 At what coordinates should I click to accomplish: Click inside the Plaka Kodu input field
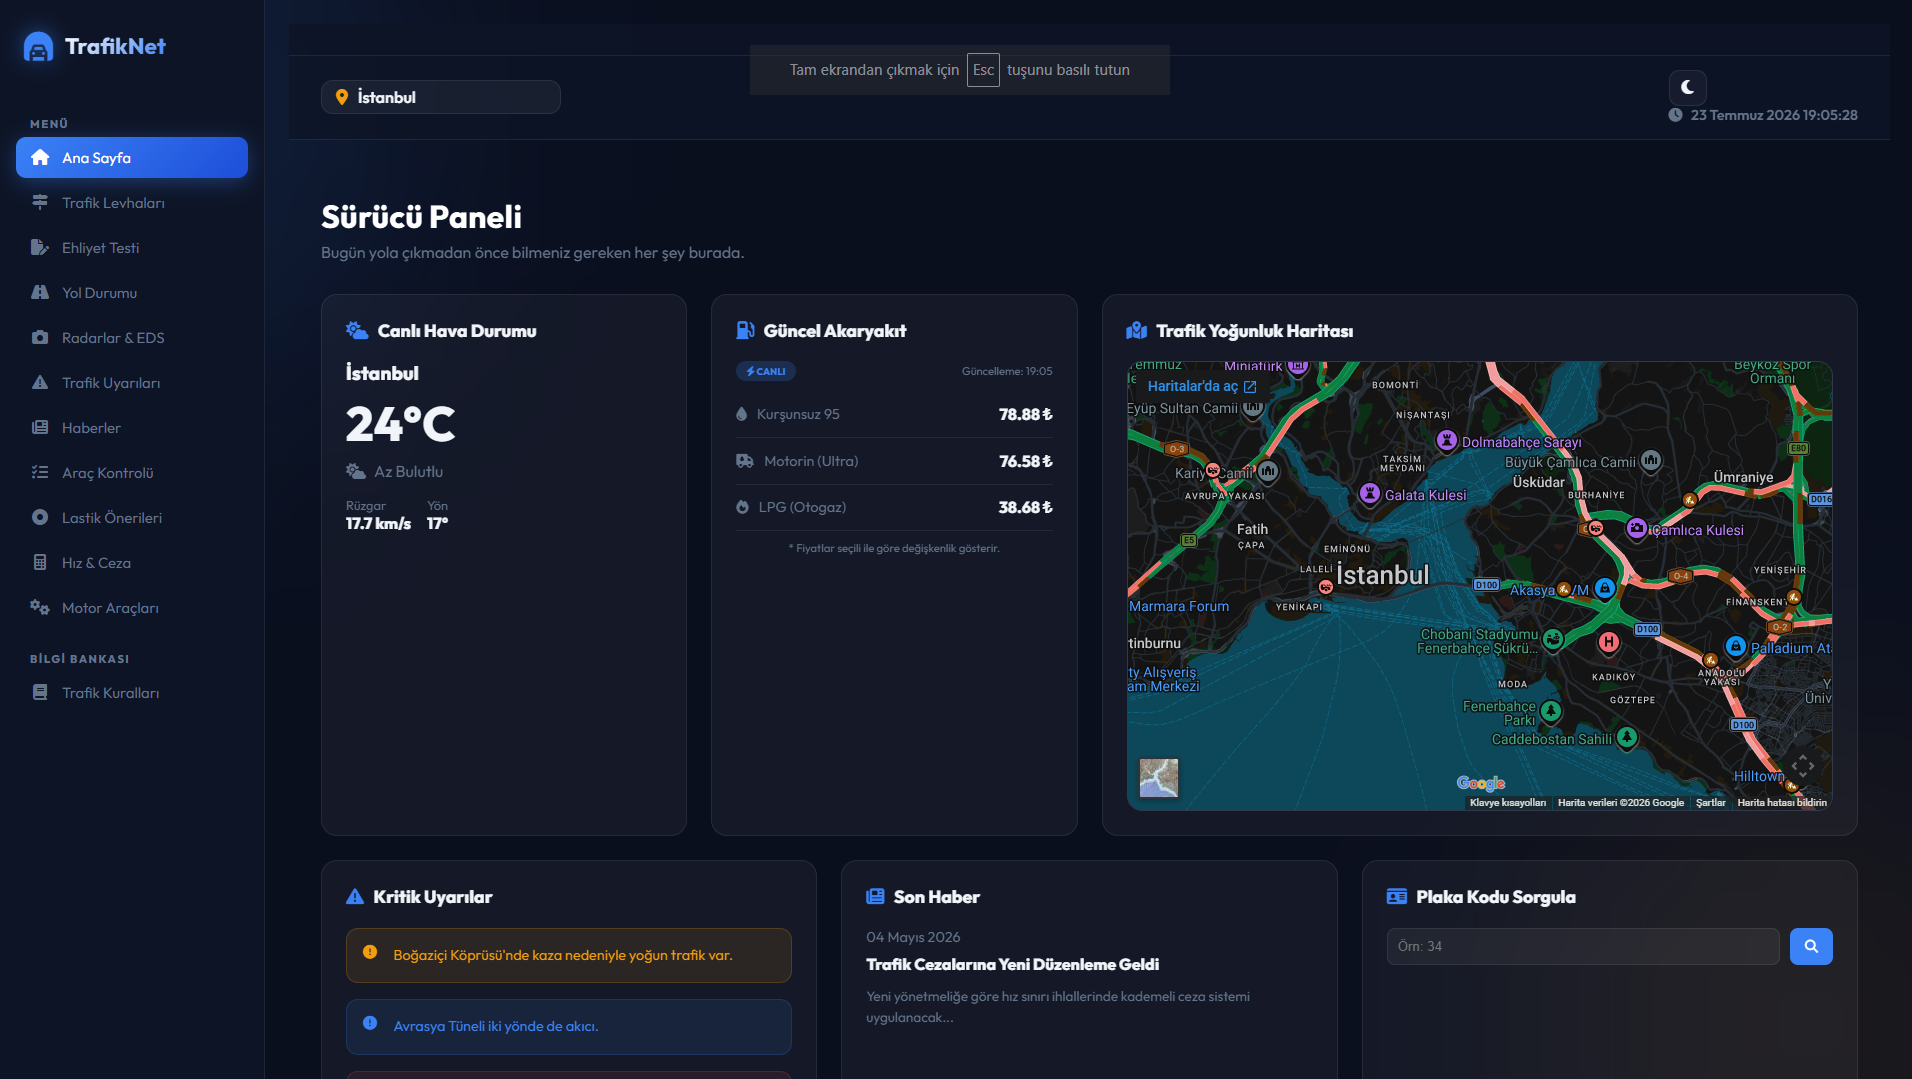click(x=1582, y=946)
